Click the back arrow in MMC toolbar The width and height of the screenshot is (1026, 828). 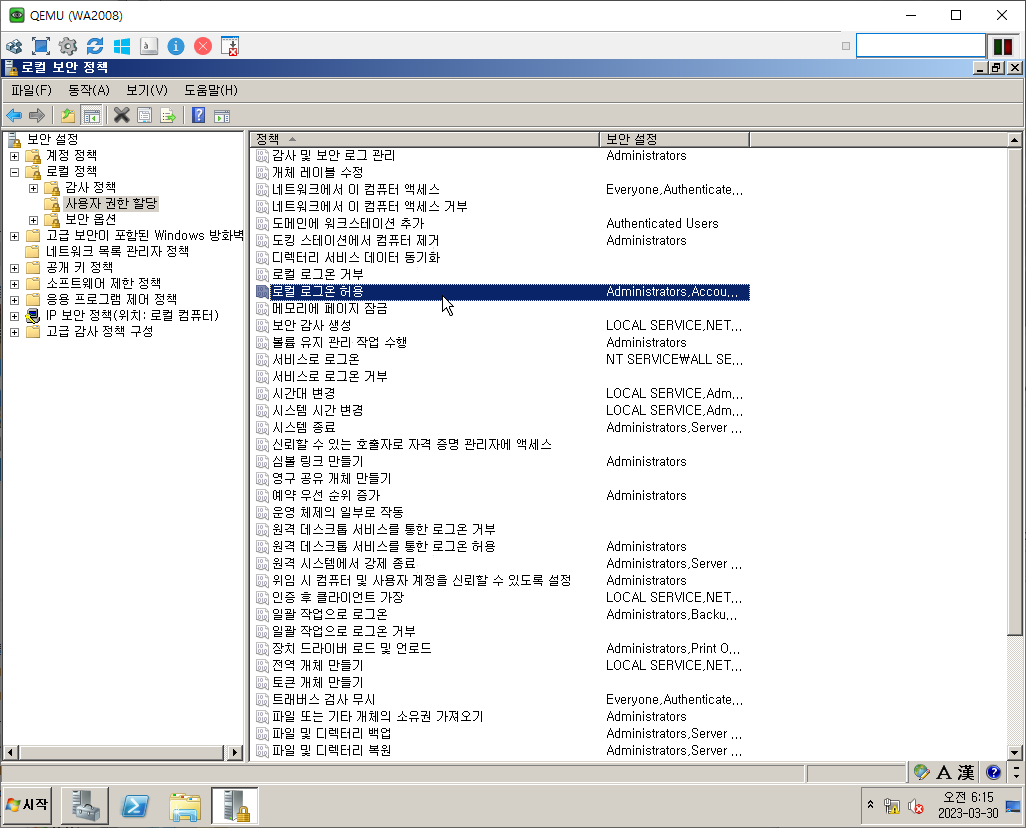tap(14, 116)
